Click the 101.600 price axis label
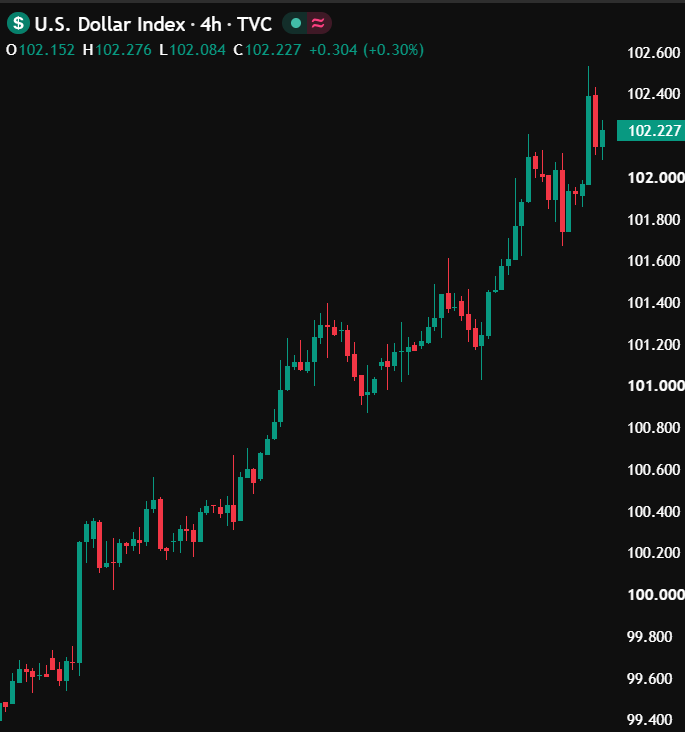Screen dimensions: 685x732 click(653, 260)
